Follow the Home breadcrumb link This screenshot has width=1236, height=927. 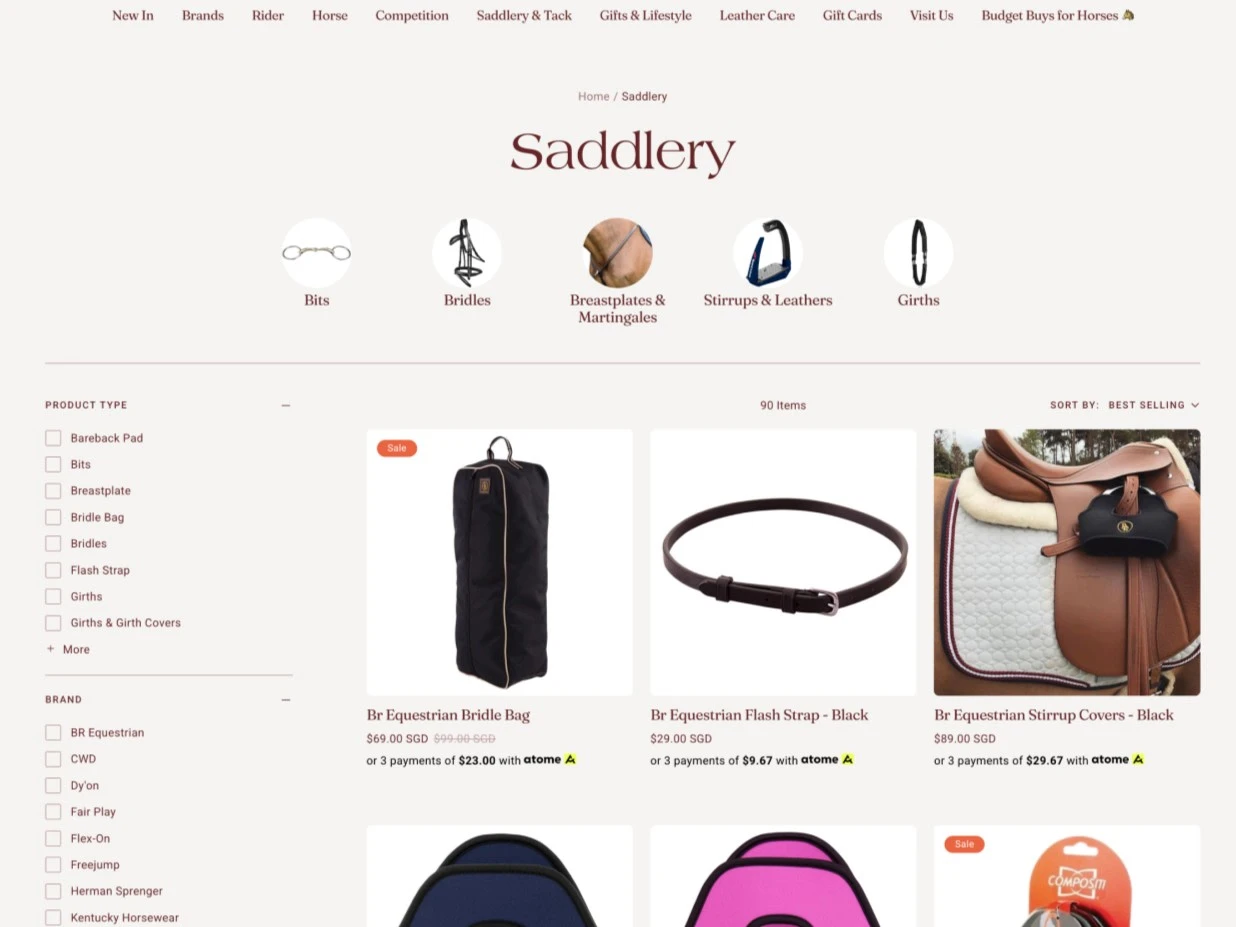pos(593,97)
